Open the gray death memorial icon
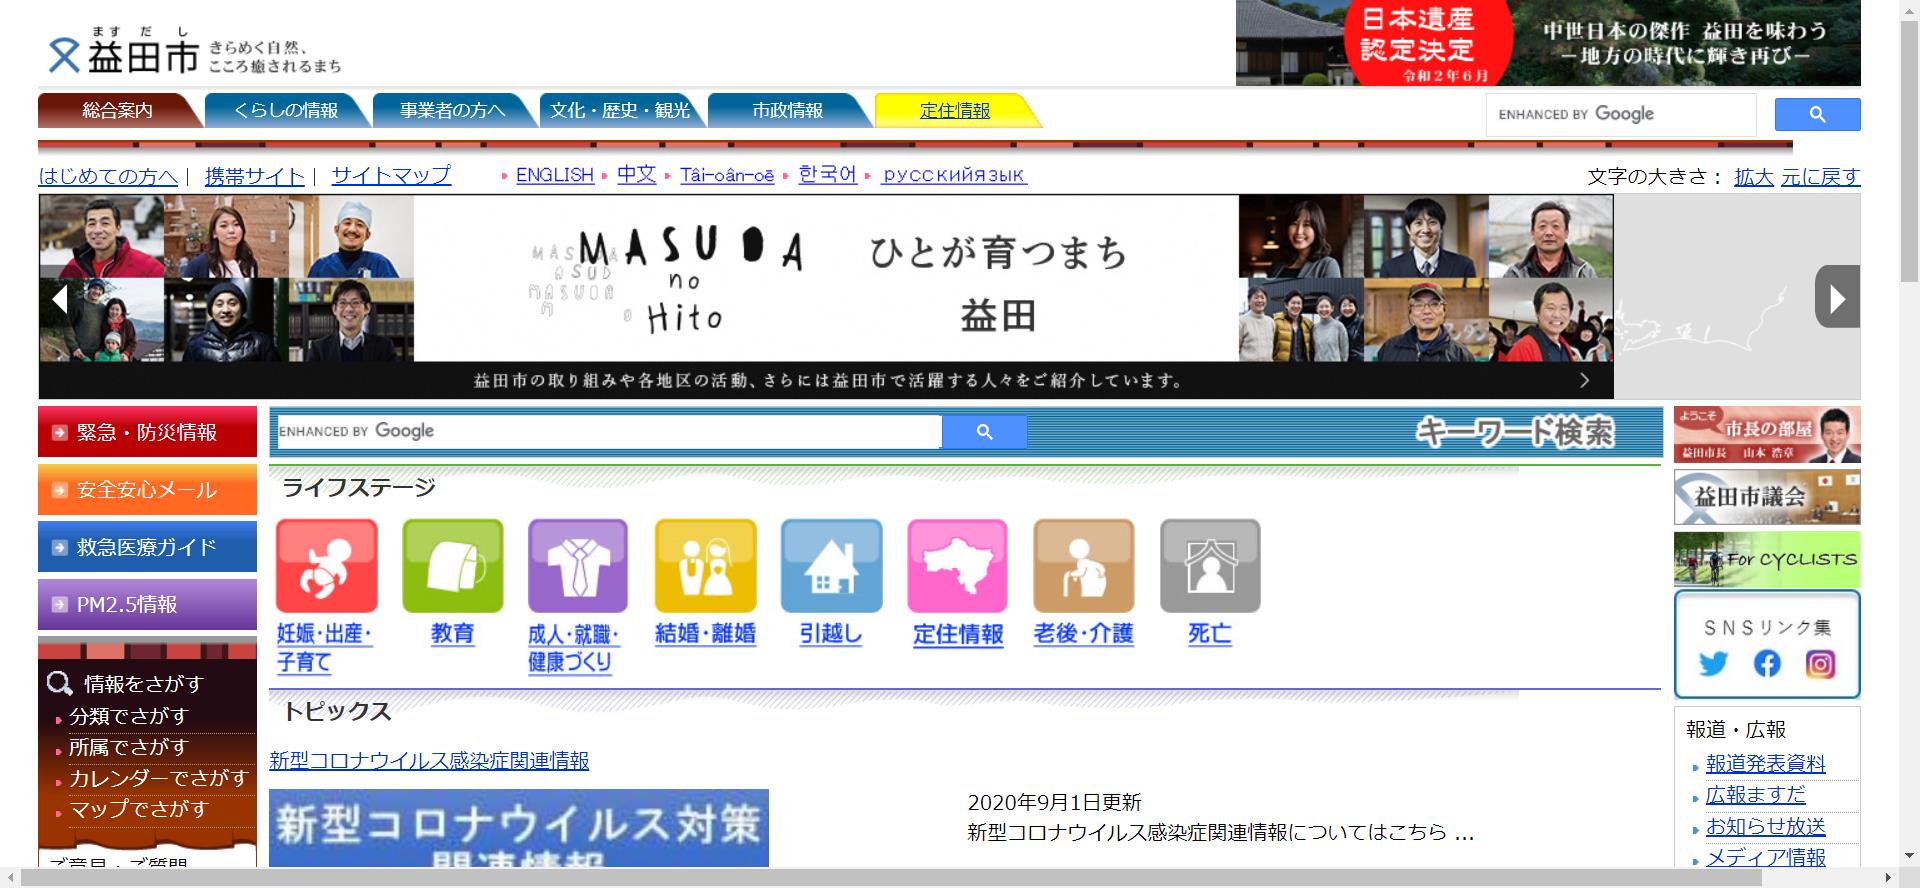 (1210, 566)
